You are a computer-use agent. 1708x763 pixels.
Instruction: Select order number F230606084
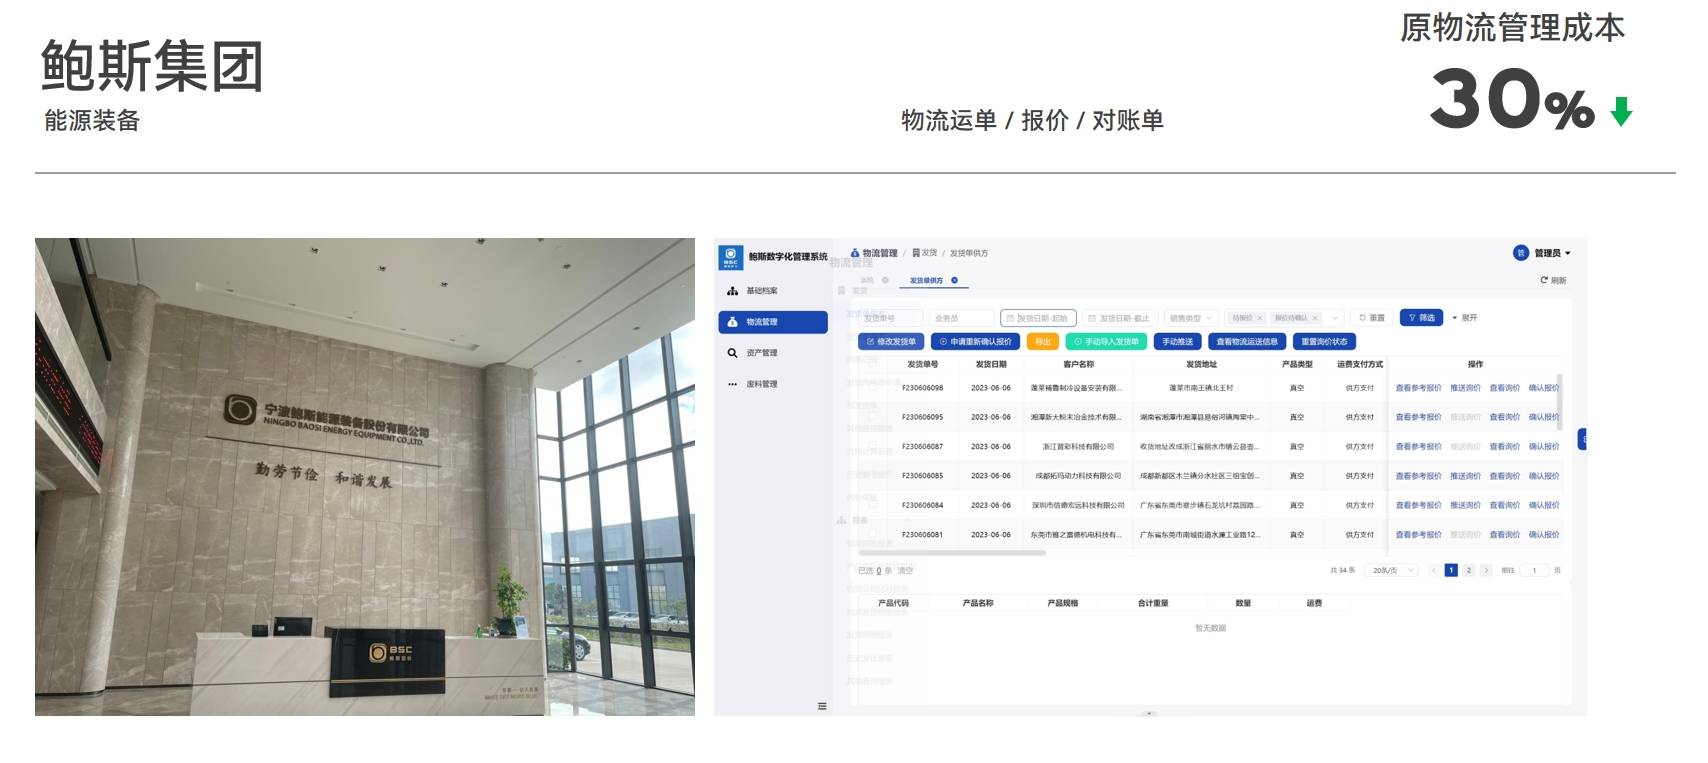point(922,505)
